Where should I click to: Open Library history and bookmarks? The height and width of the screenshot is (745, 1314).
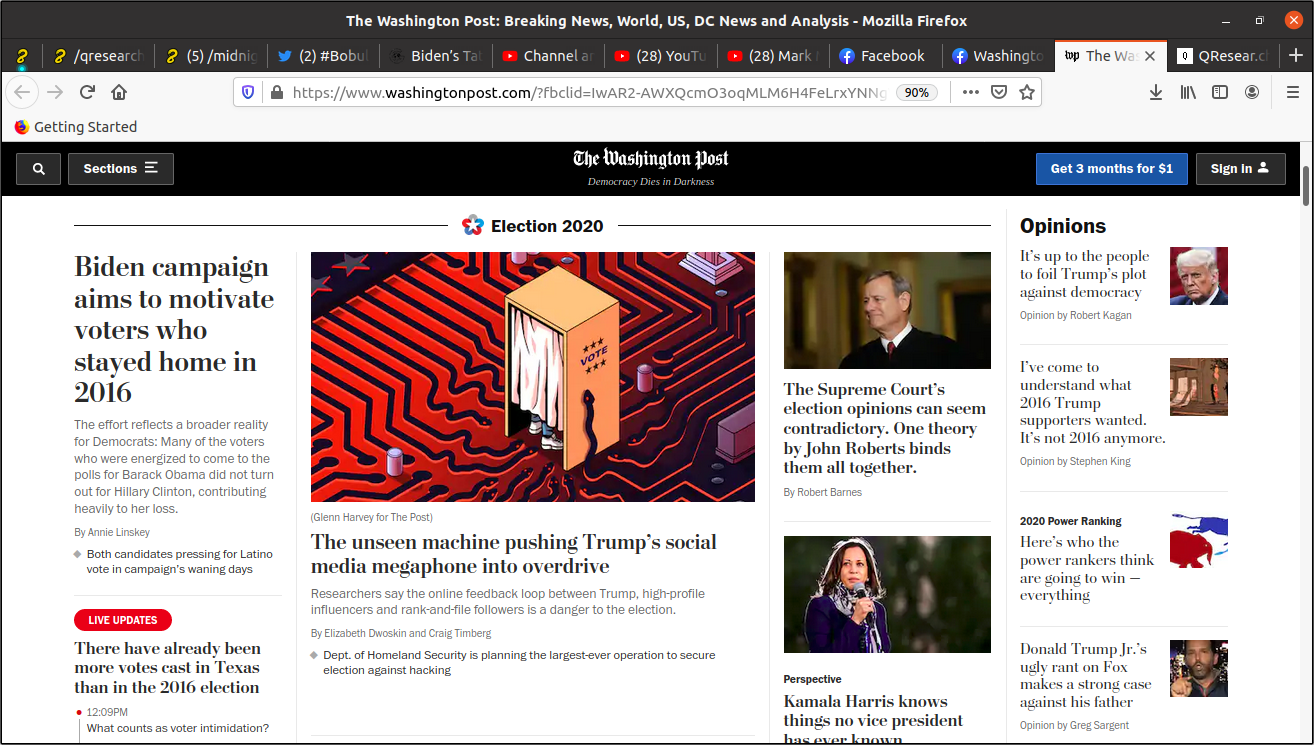(1188, 92)
